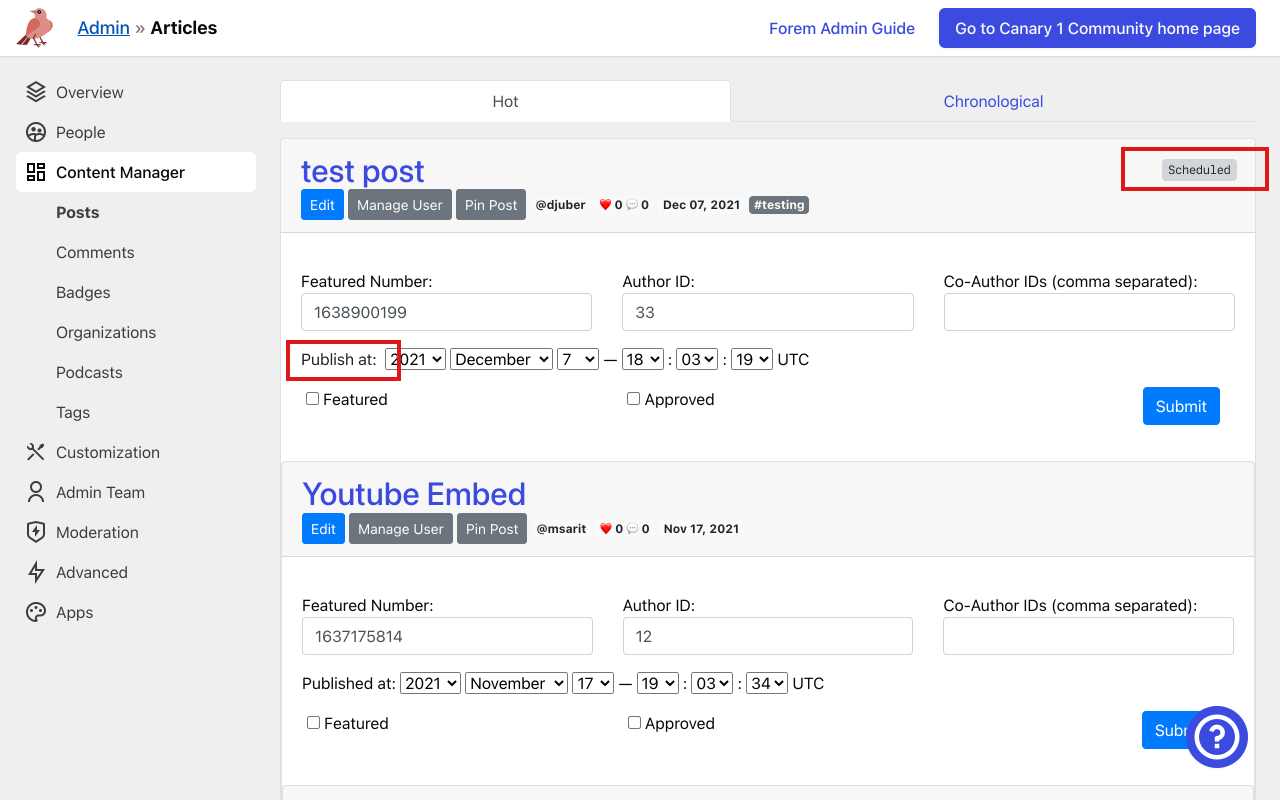Check Approved for the test post
1280x800 pixels.
pos(633,398)
